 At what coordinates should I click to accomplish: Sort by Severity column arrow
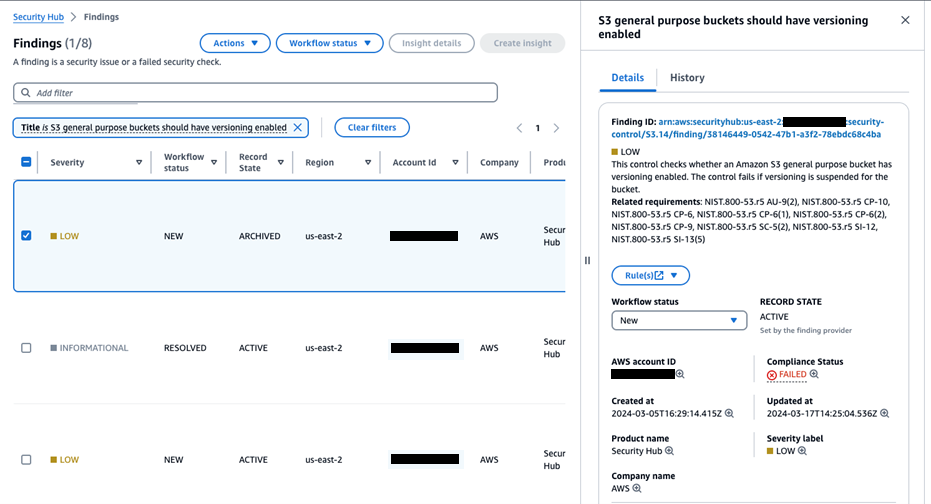tap(139, 162)
